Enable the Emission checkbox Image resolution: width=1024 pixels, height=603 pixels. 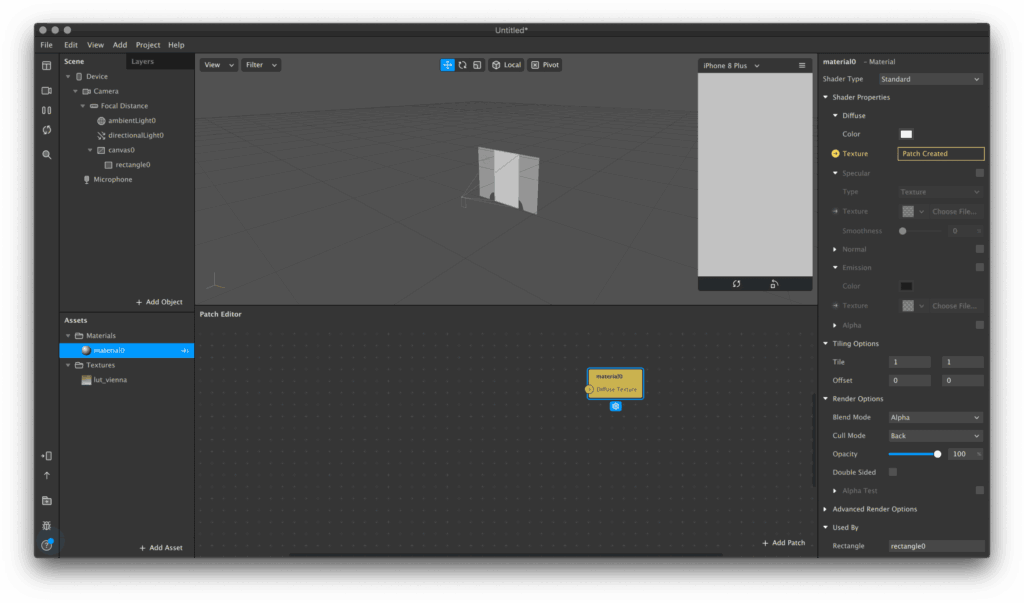click(x=979, y=267)
